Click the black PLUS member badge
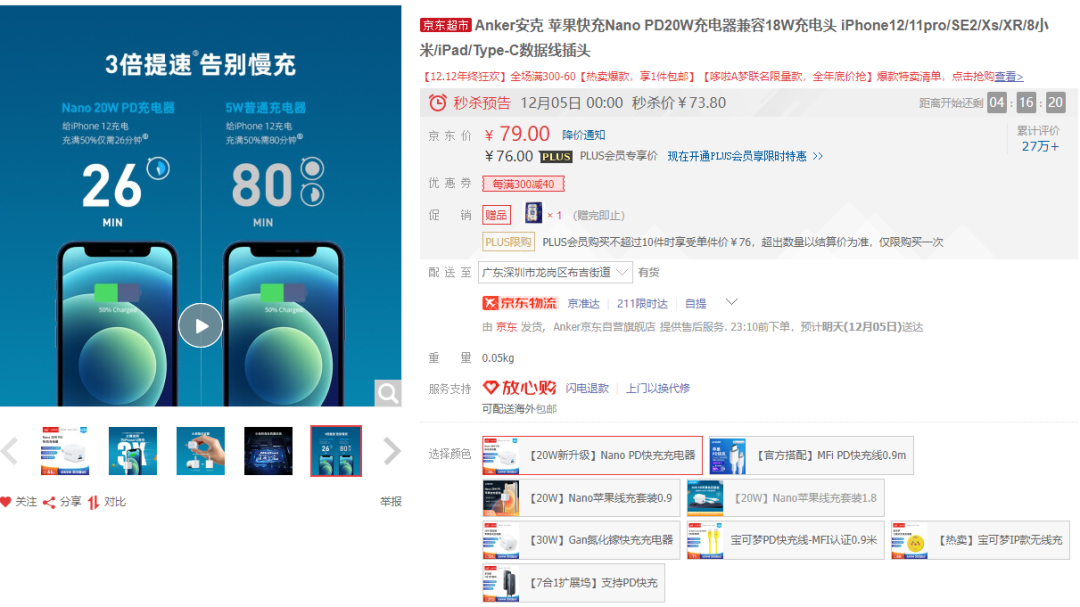This screenshot has width=1080, height=607. click(x=556, y=156)
